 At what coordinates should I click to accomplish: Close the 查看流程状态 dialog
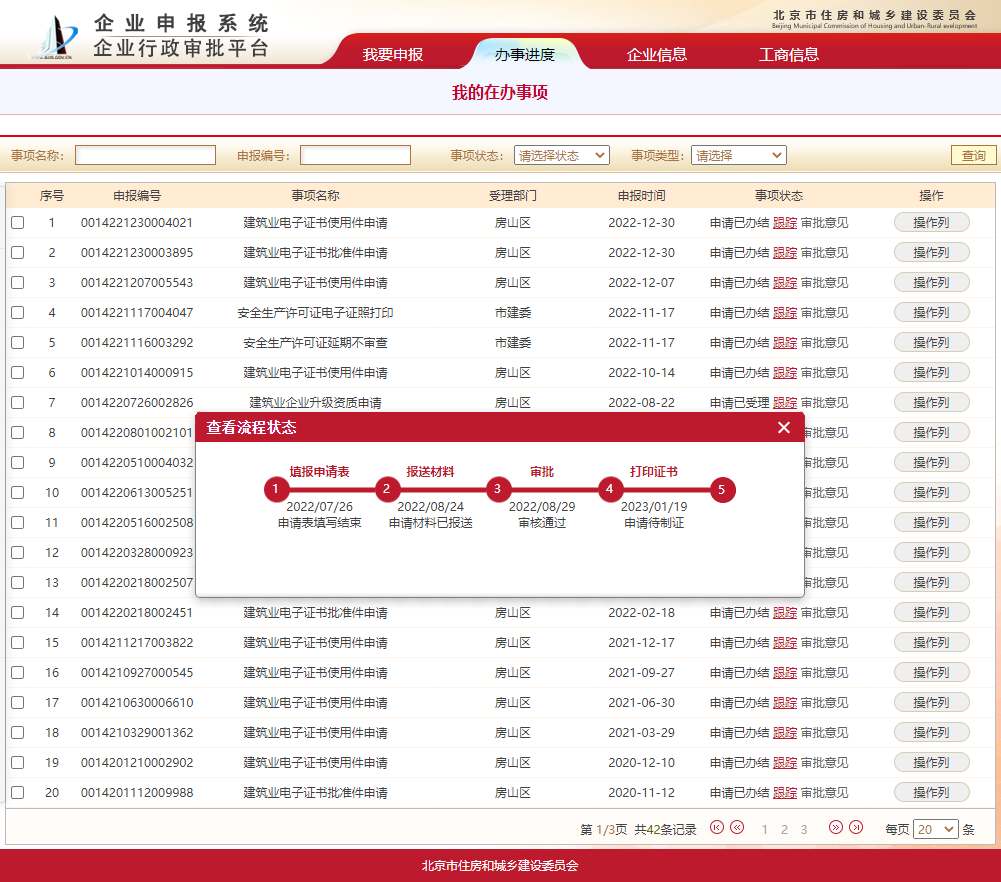coord(784,428)
